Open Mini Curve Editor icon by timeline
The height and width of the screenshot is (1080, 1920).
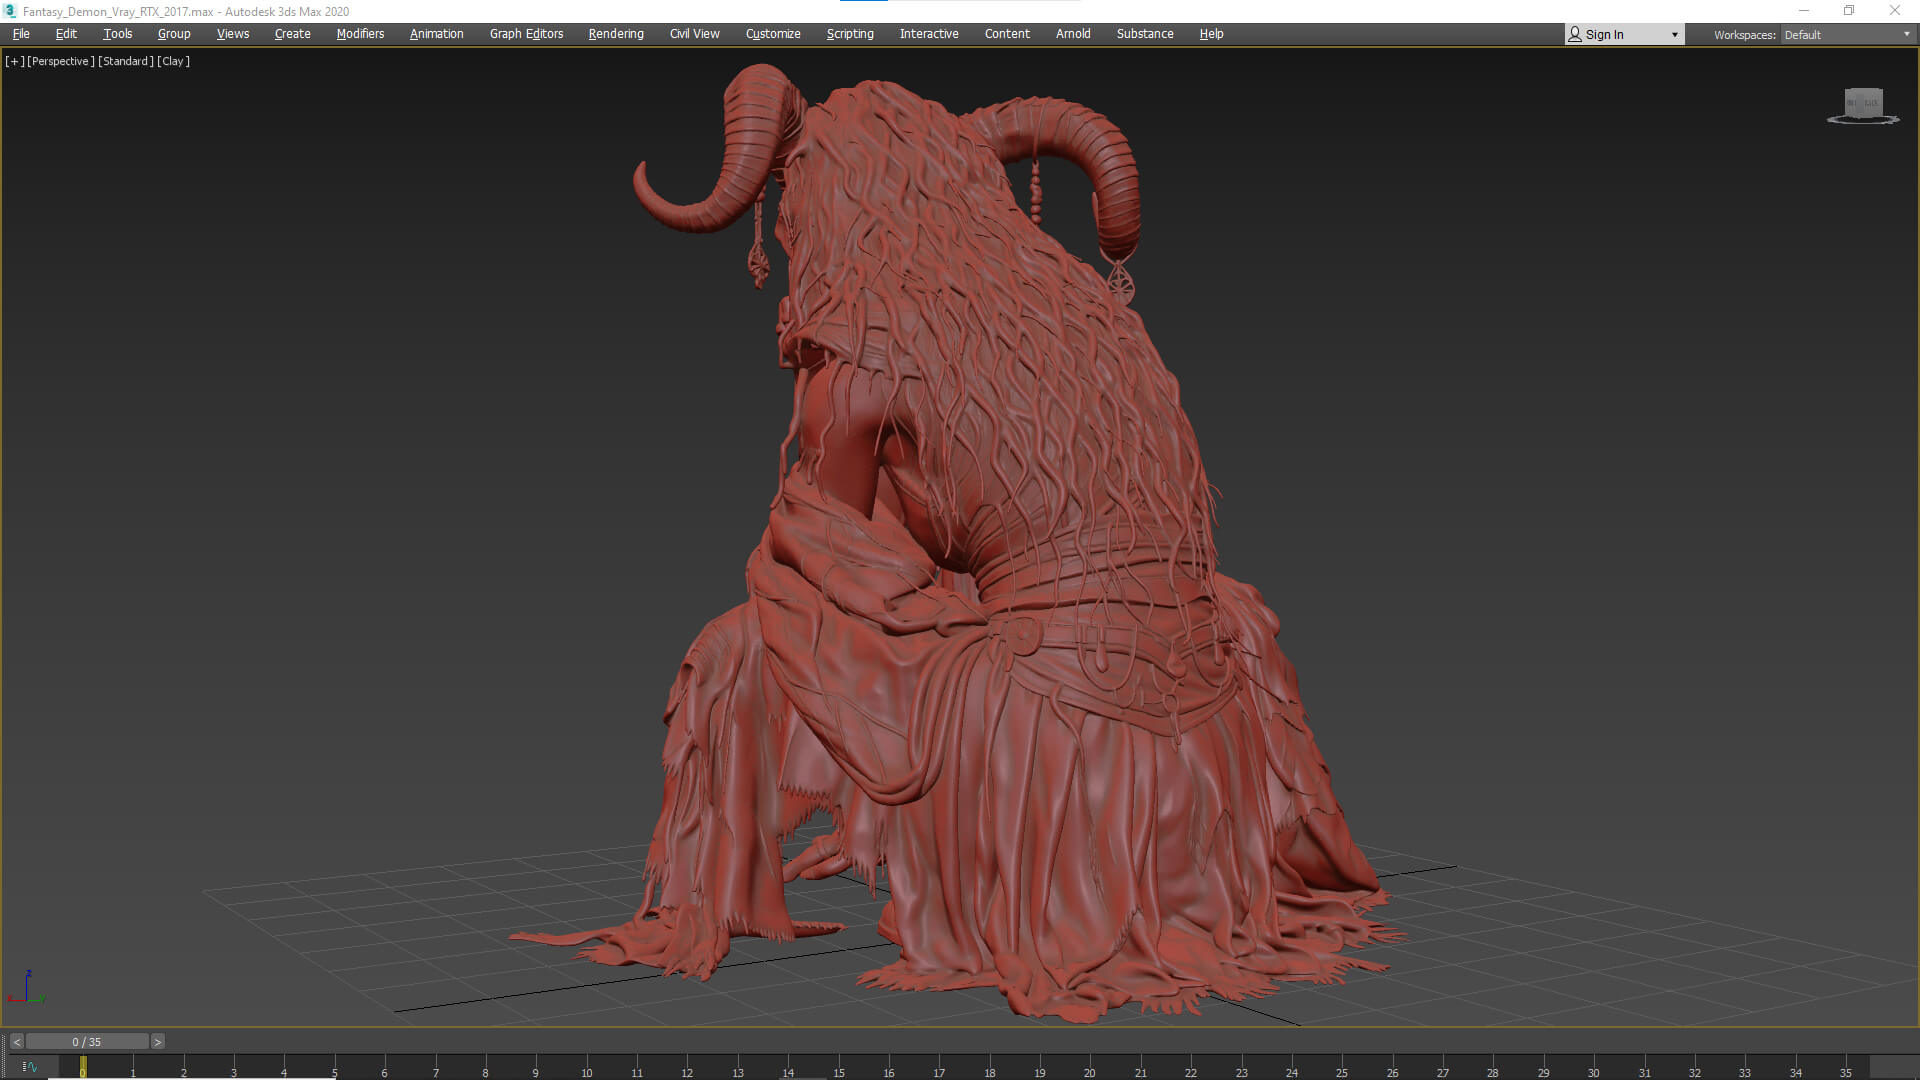29,1067
